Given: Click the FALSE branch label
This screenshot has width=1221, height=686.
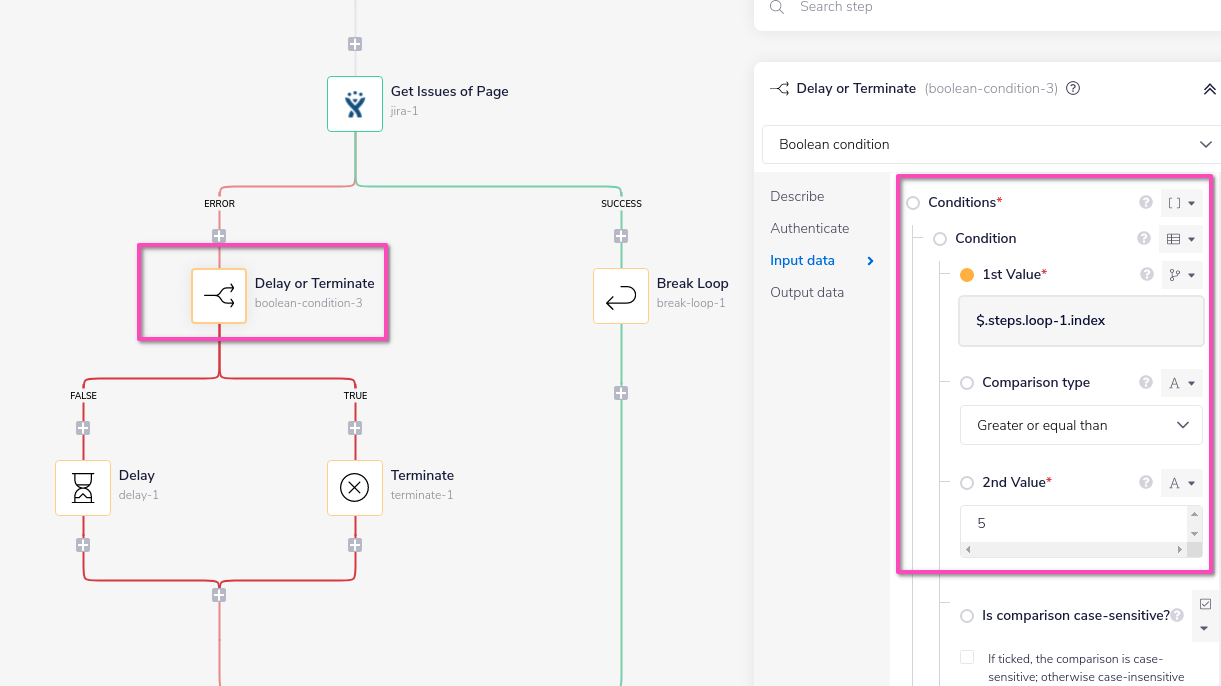Looking at the screenshot, I should point(83,396).
